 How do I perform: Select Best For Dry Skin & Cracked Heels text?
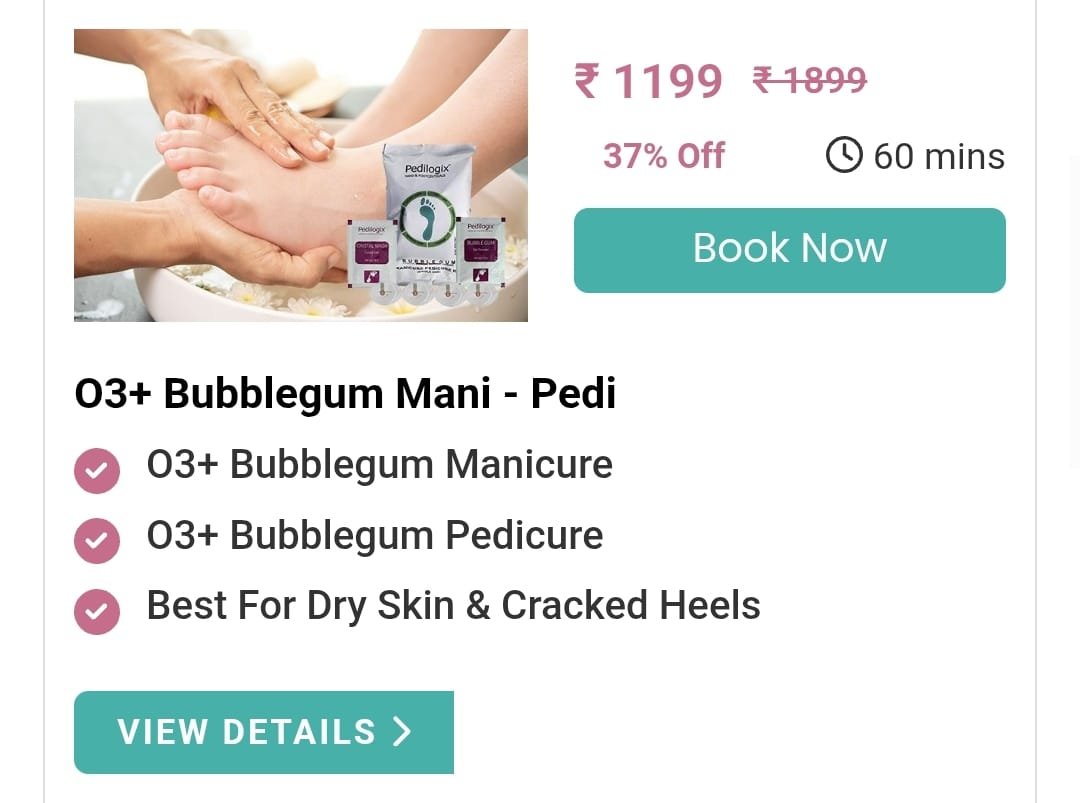pyautogui.click(x=453, y=605)
